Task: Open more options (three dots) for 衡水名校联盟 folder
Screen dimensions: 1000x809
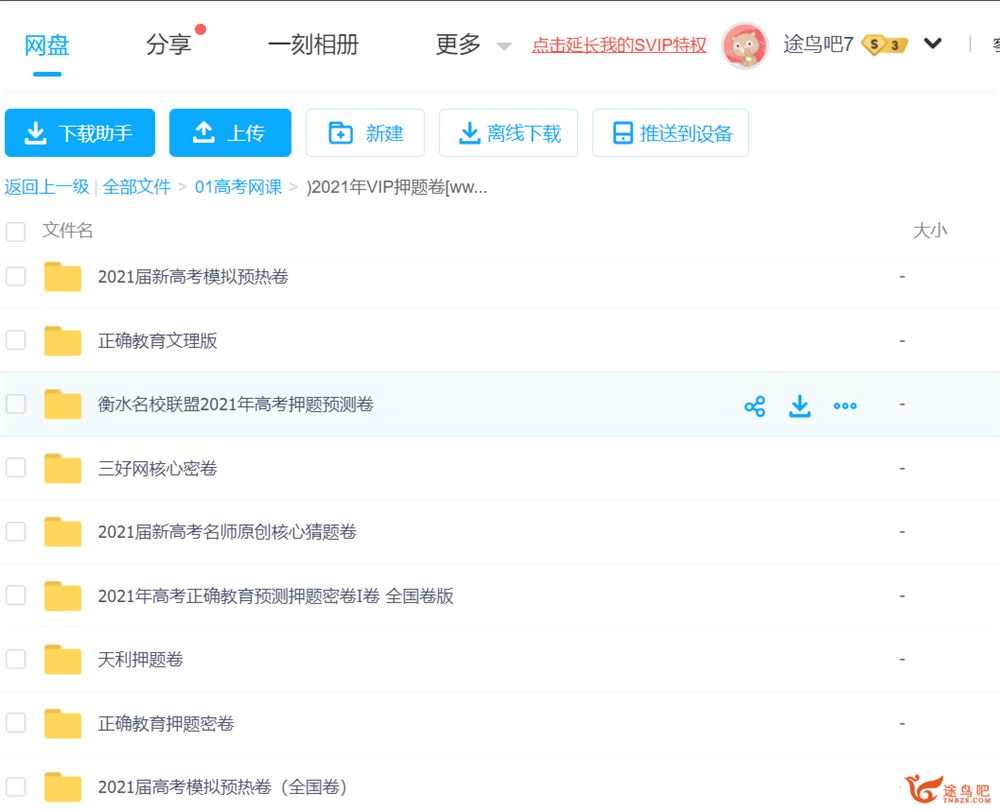Action: pyautogui.click(x=845, y=405)
